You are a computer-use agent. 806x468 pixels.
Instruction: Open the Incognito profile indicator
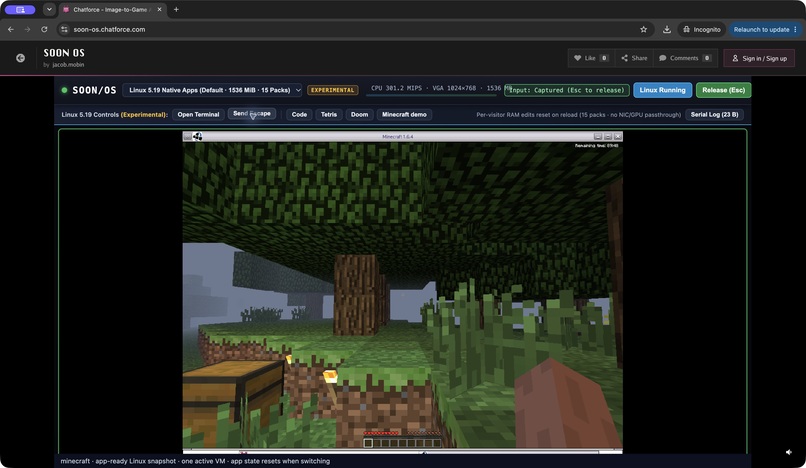coord(702,29)
